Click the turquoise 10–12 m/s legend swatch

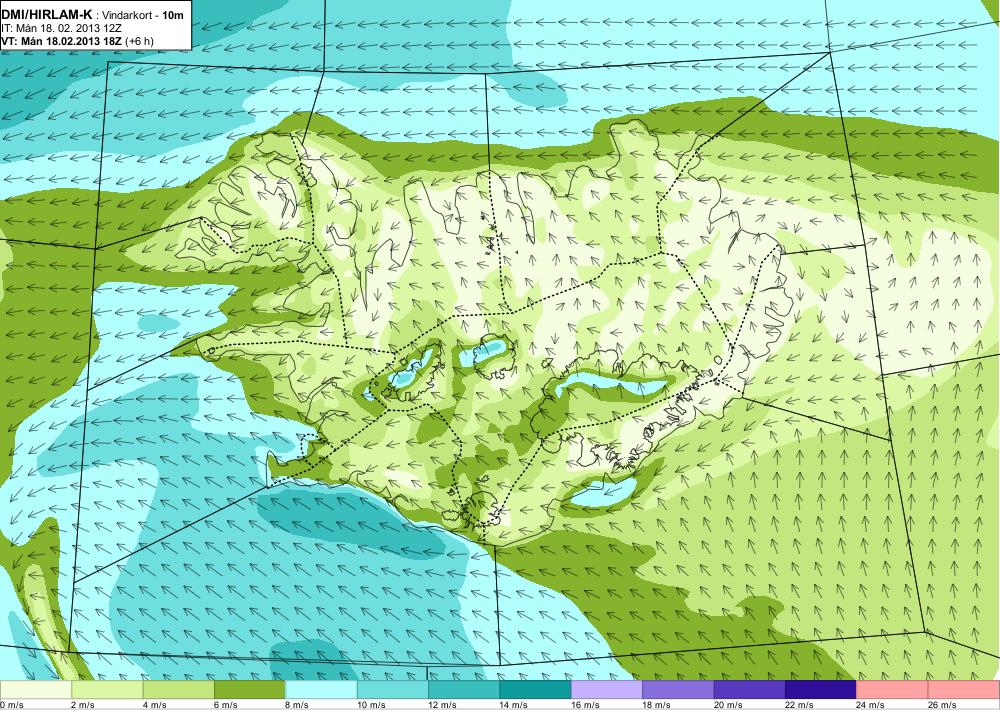pos(393,690)
